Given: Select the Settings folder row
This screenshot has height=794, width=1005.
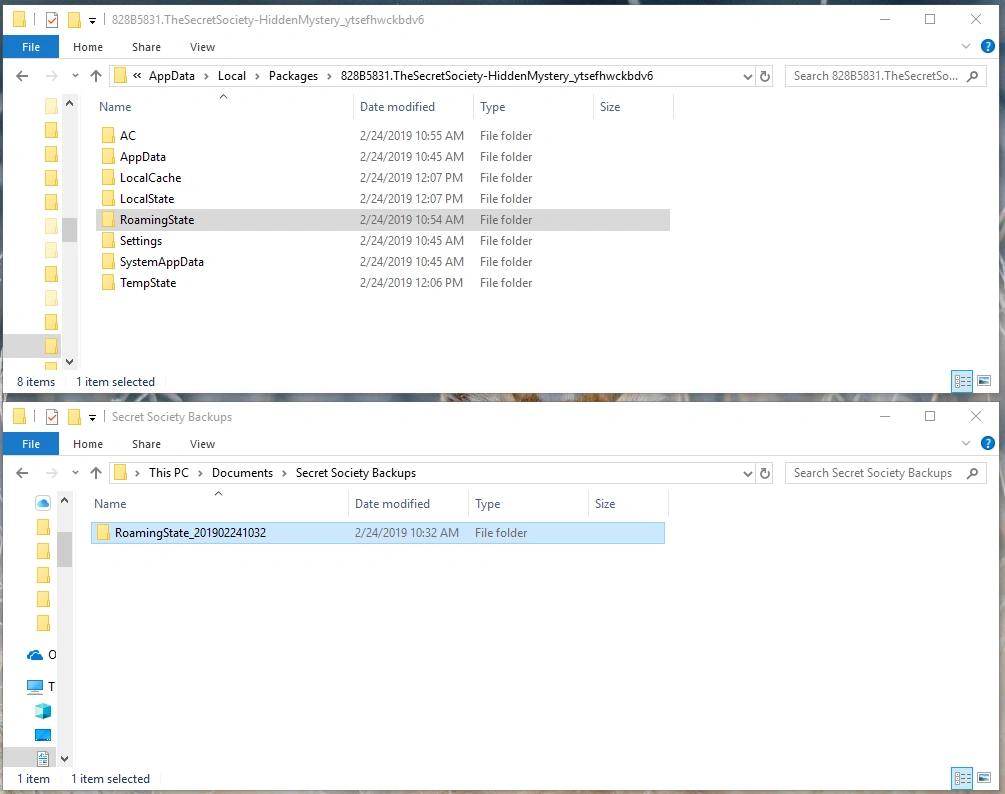Looking at the screenshot, I should point(383,241).
